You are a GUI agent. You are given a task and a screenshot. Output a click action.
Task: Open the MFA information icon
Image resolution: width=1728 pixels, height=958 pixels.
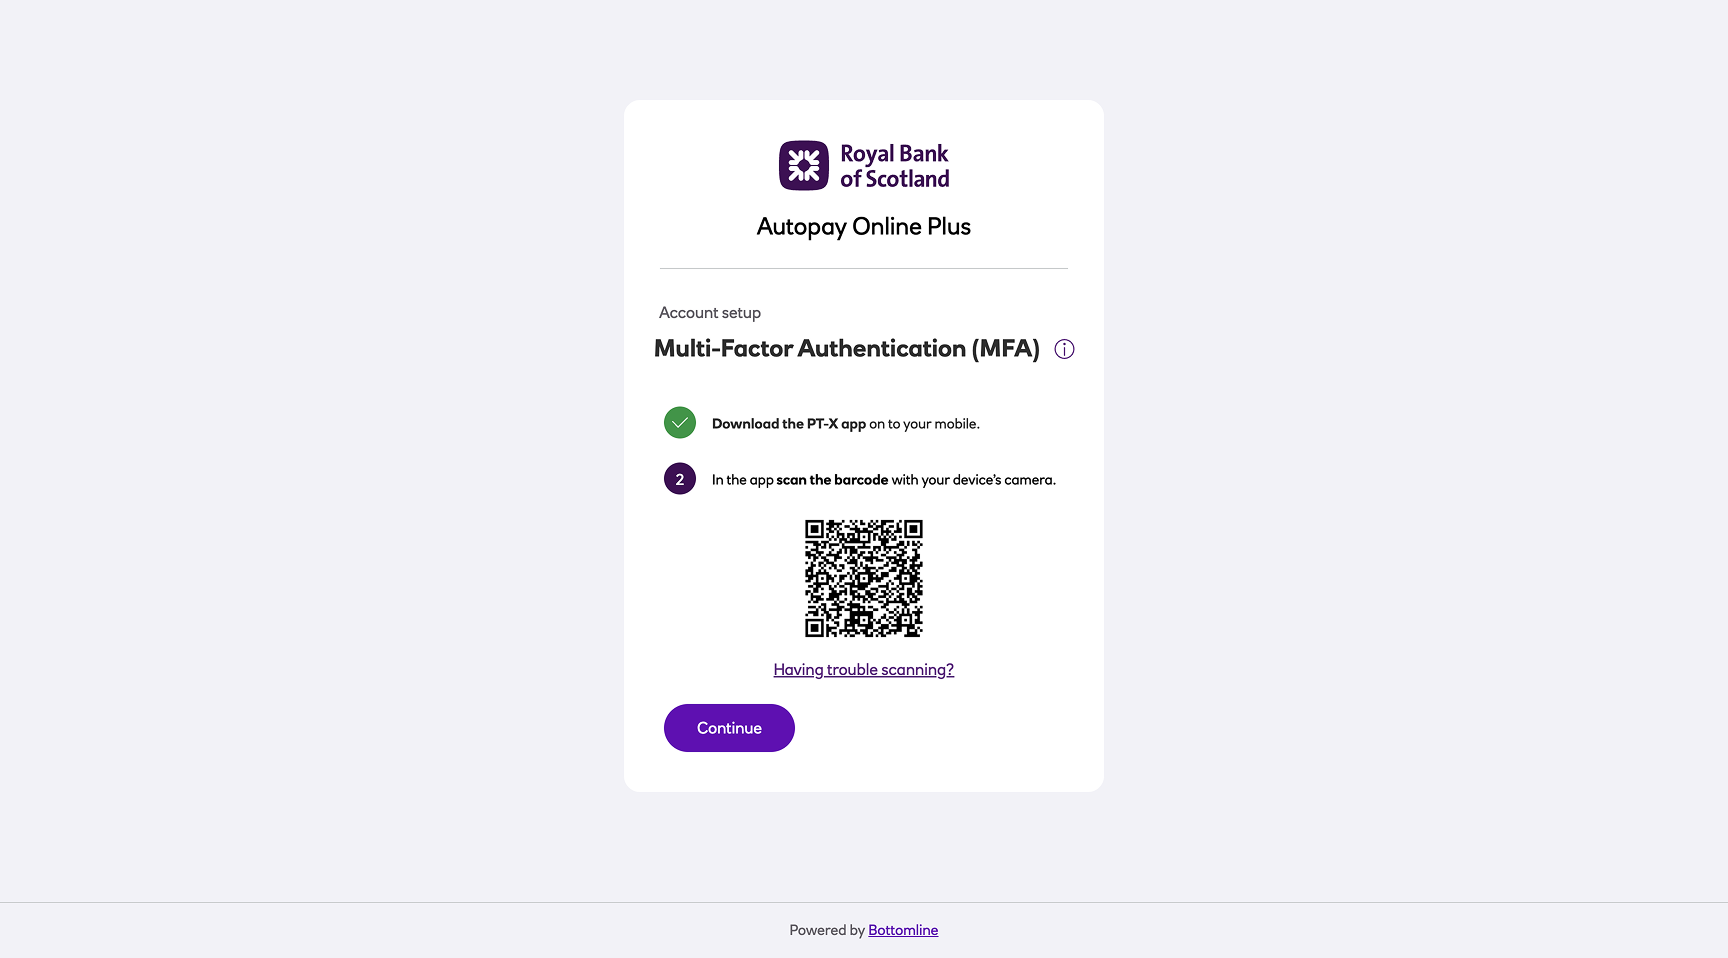point(1064,349)
